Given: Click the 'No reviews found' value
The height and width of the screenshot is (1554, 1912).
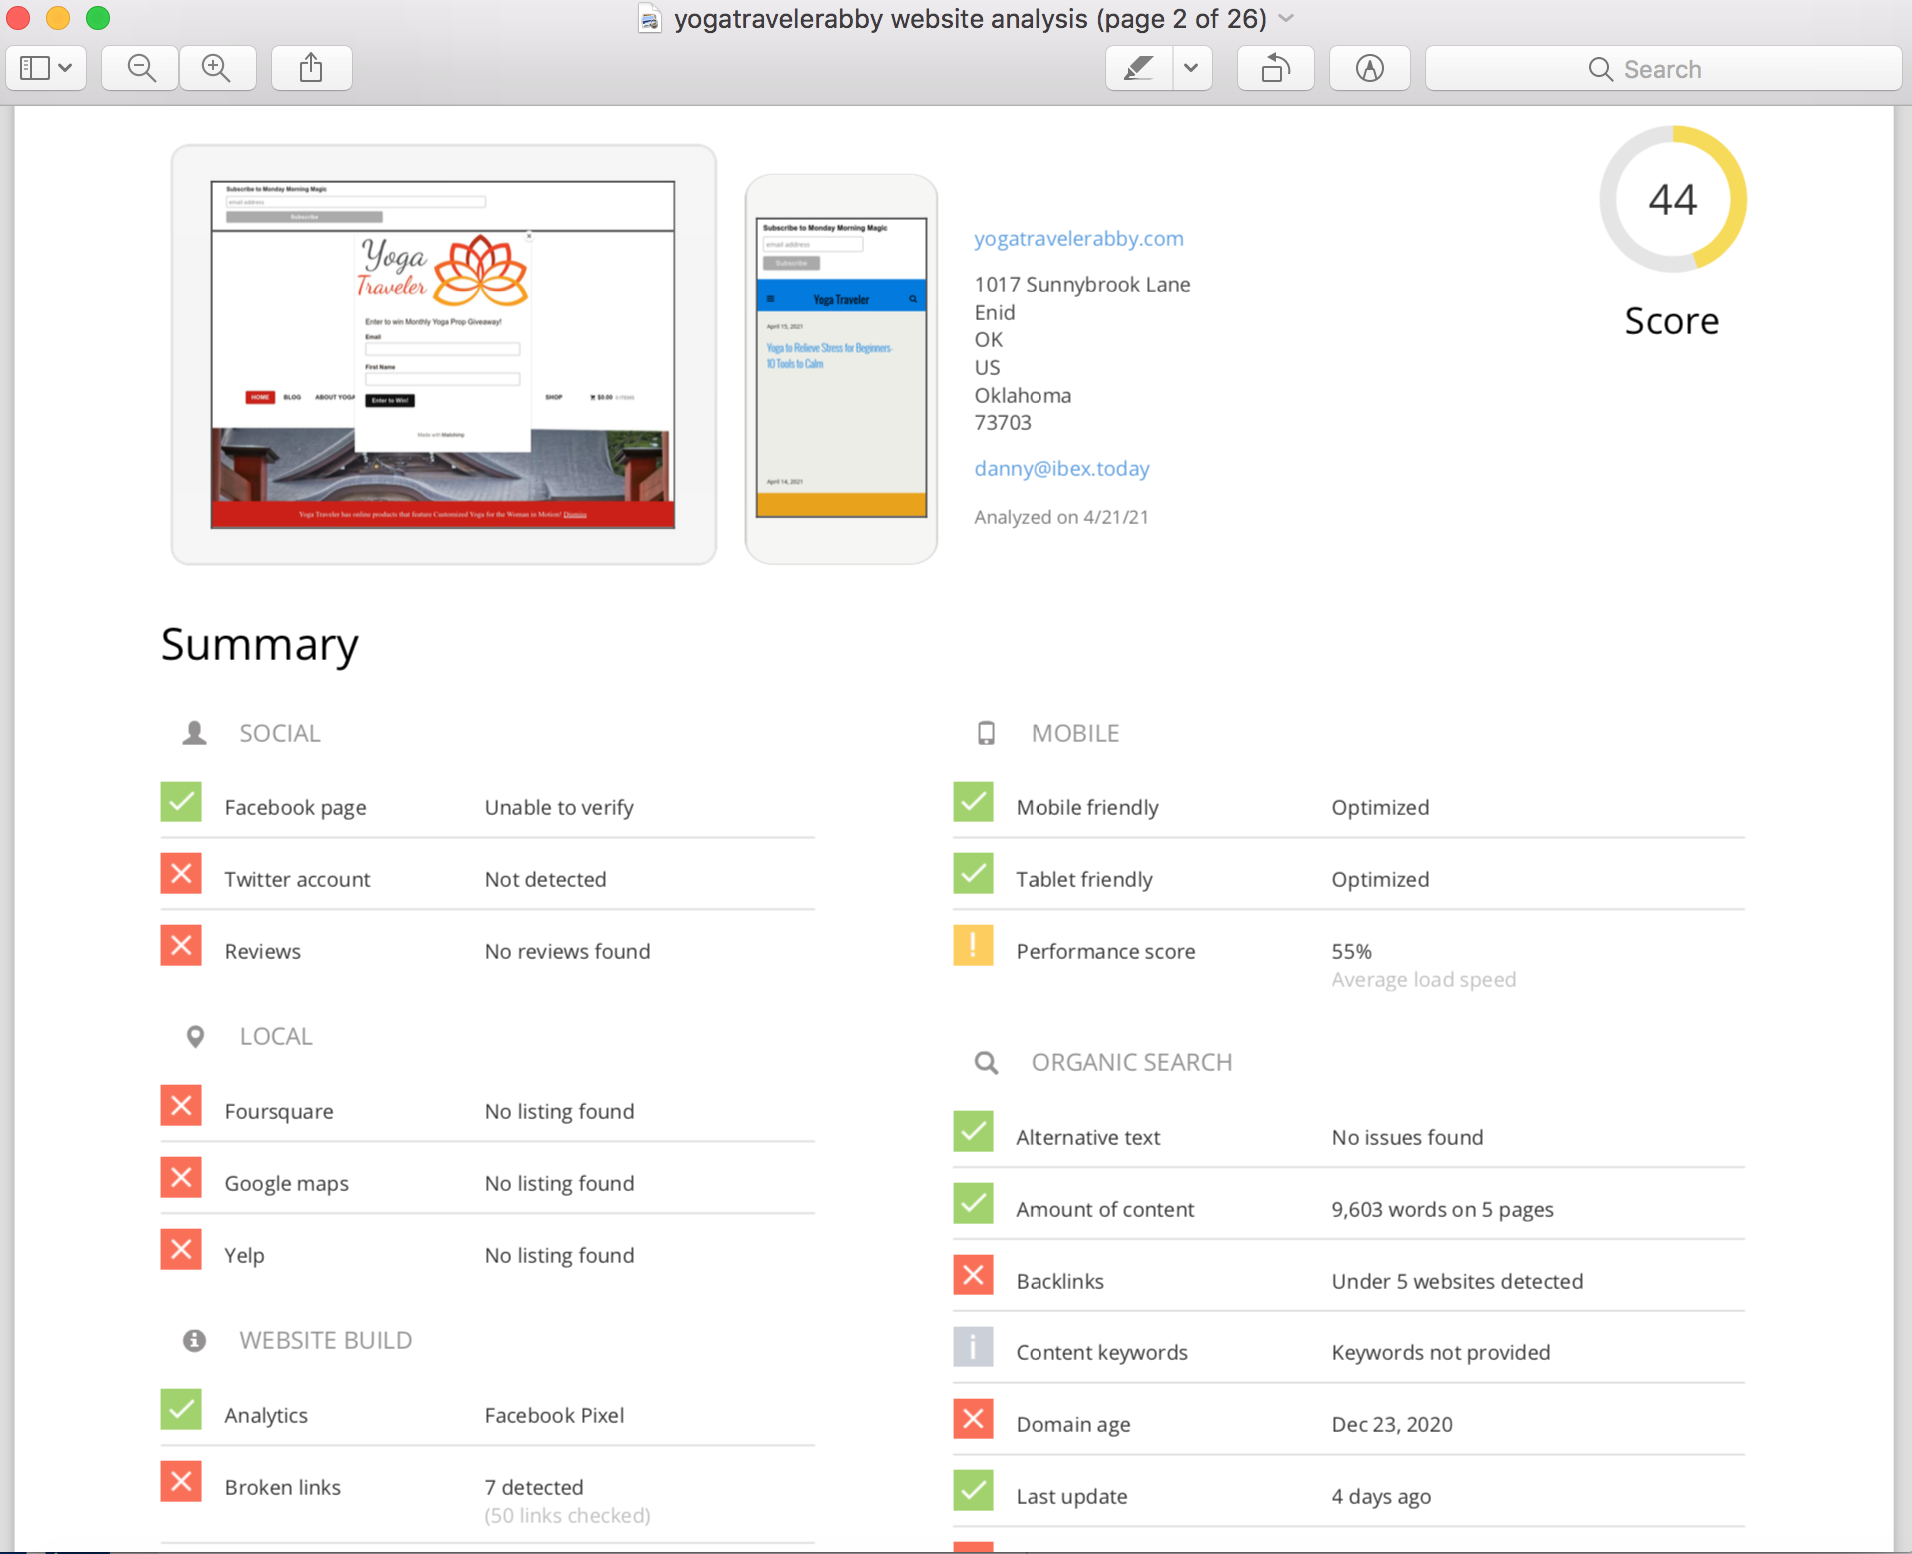Looking at the screenshot, I should (x=567, y=951).
